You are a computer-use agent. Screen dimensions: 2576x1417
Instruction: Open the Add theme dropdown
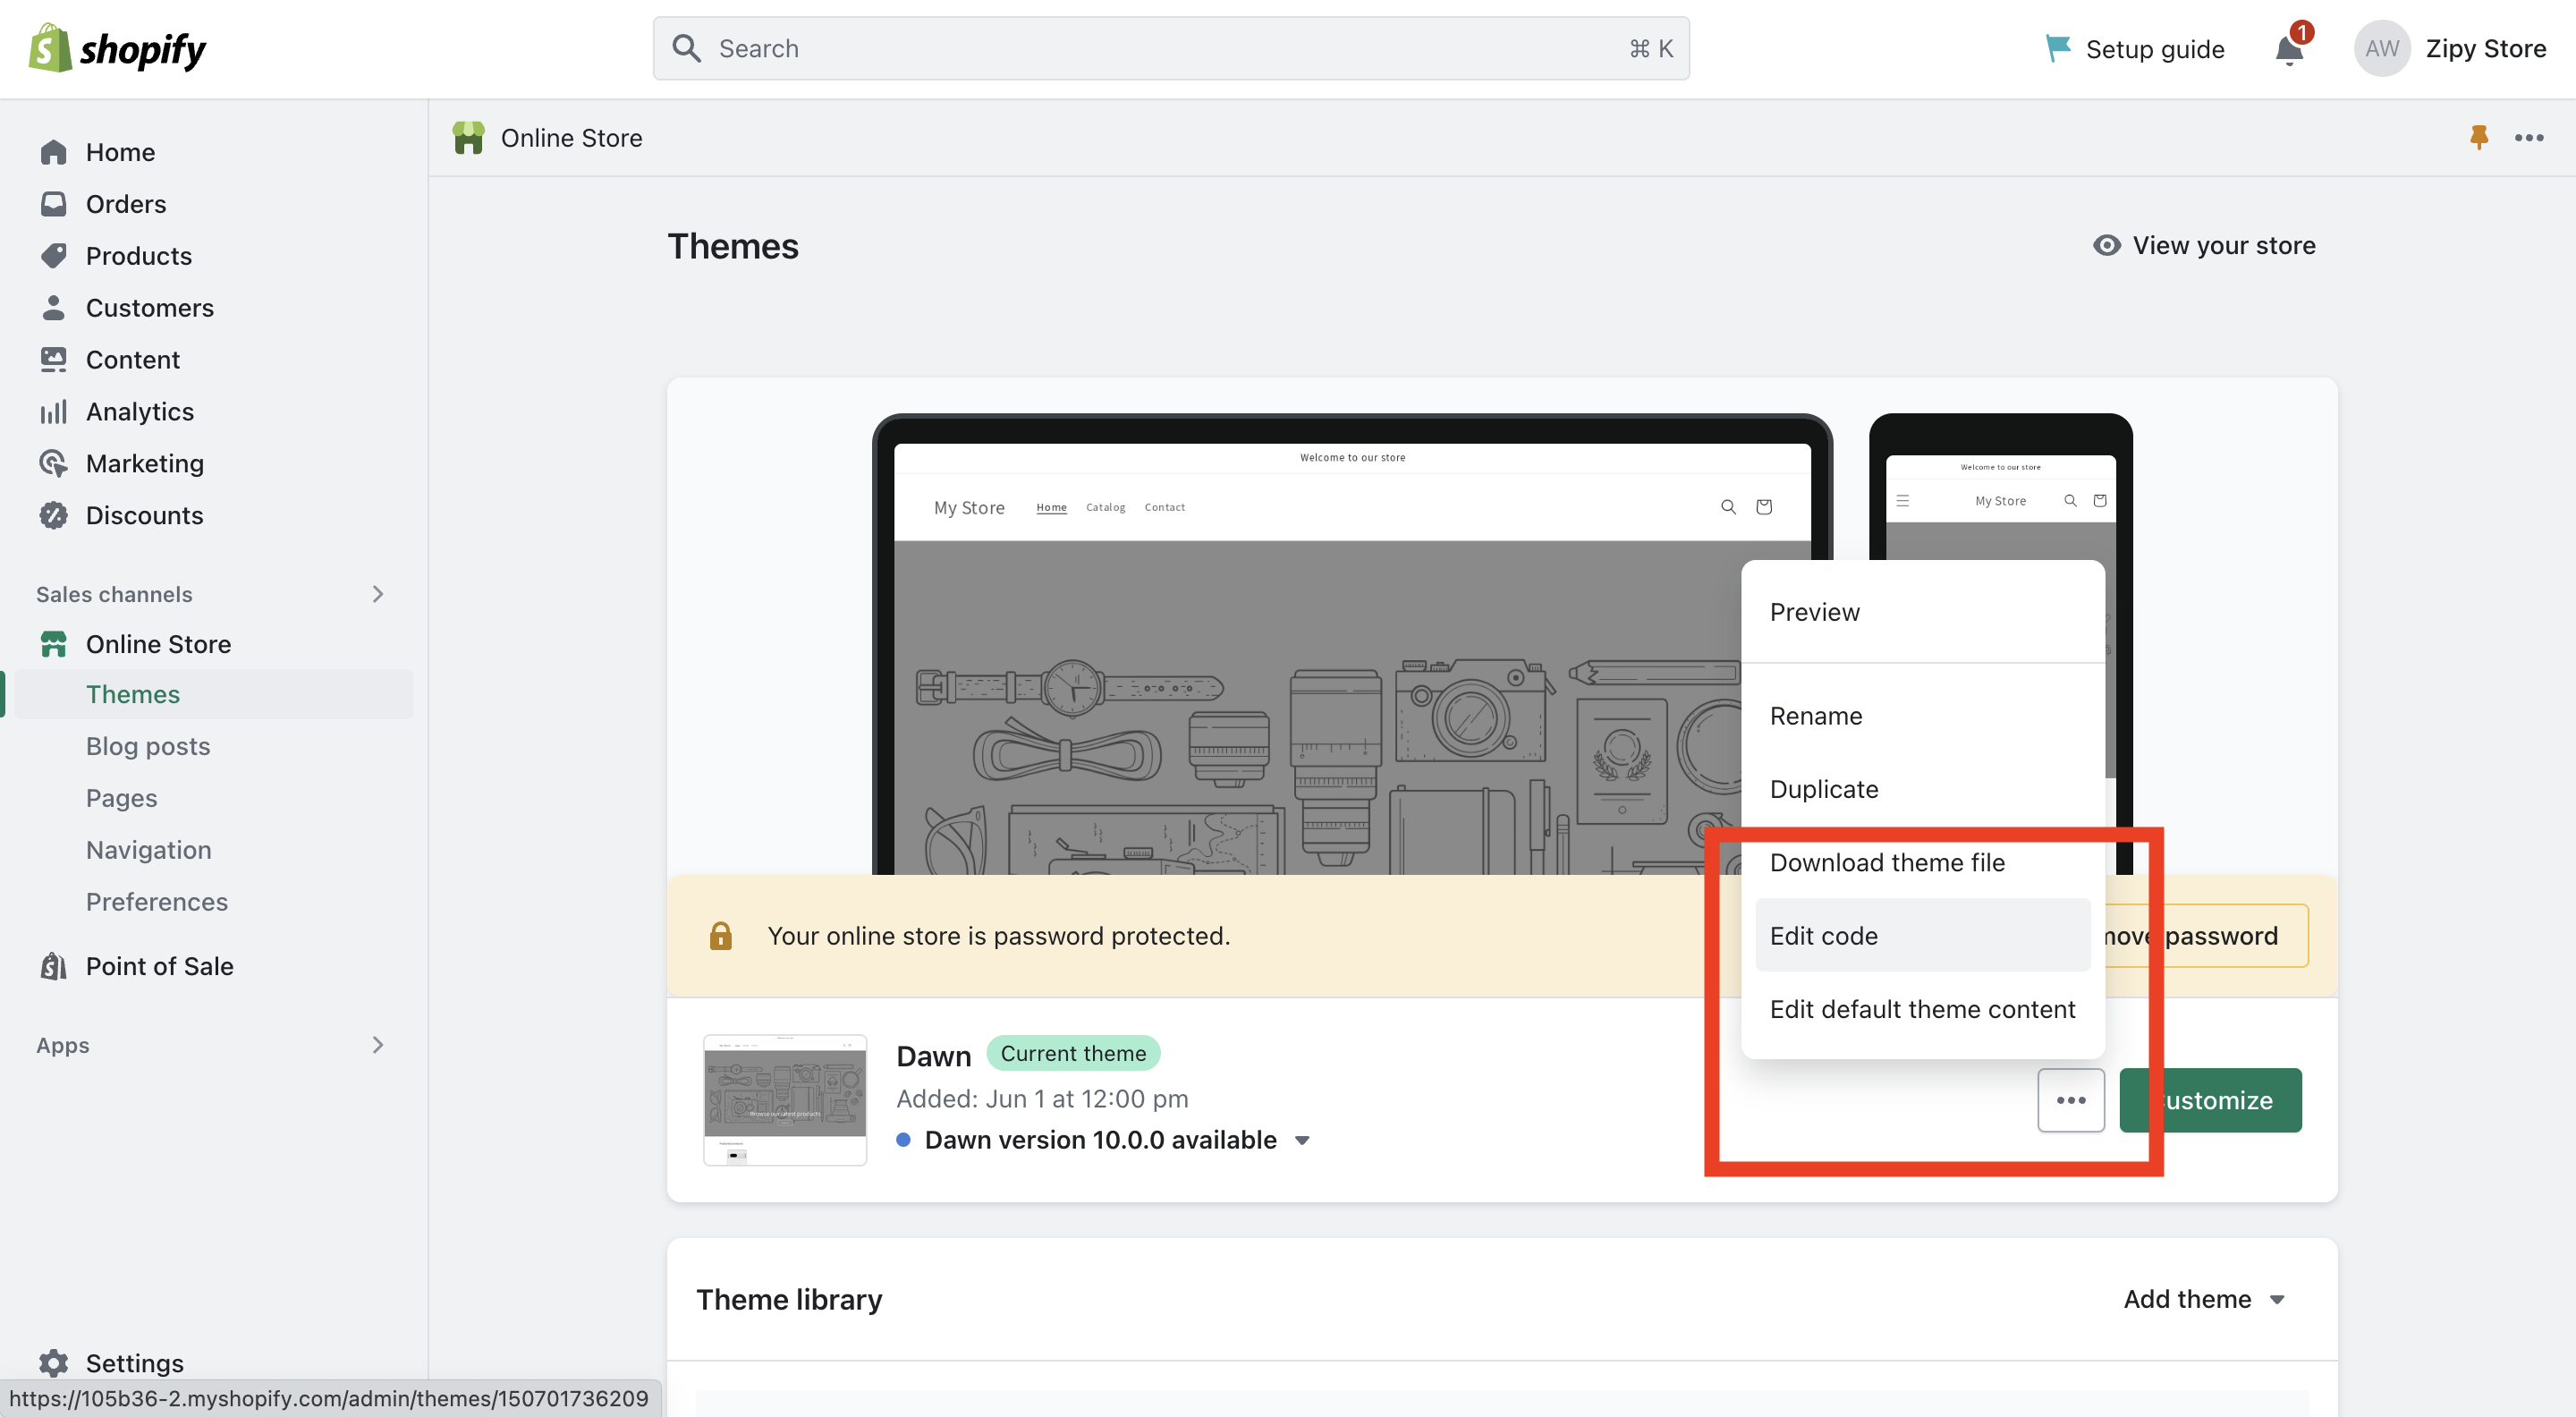[x=2204, y=1299]
